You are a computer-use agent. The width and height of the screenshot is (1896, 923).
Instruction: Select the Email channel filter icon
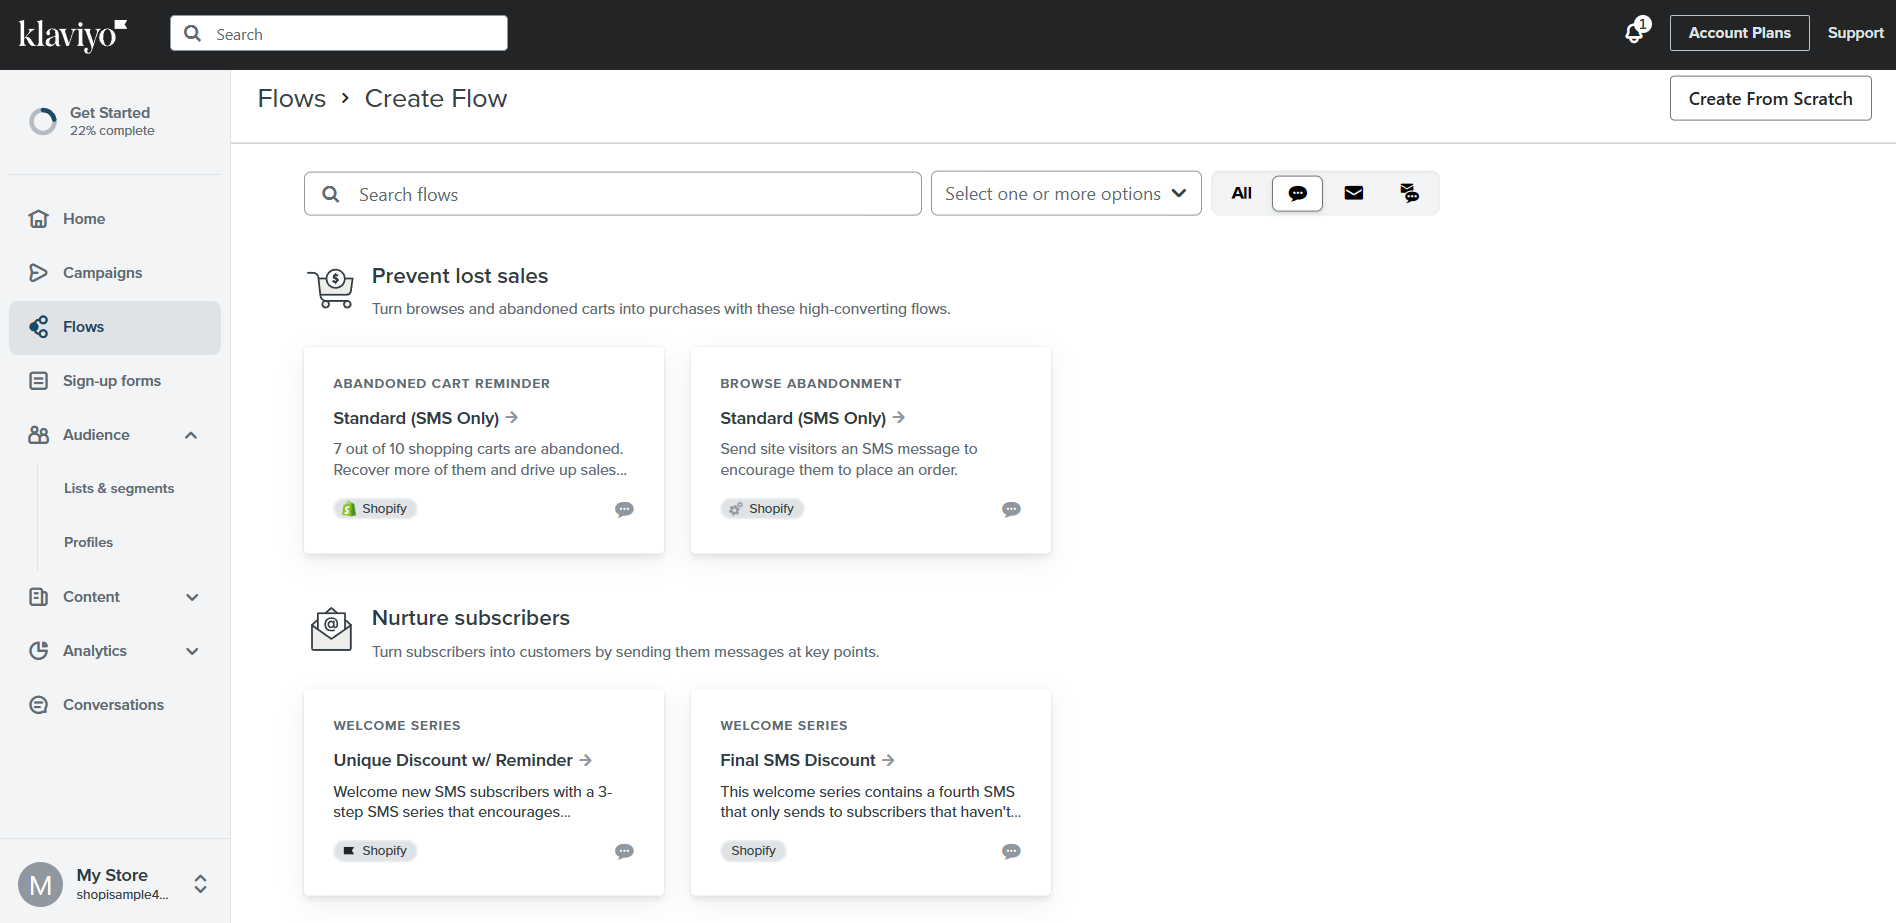(1353, 193)
